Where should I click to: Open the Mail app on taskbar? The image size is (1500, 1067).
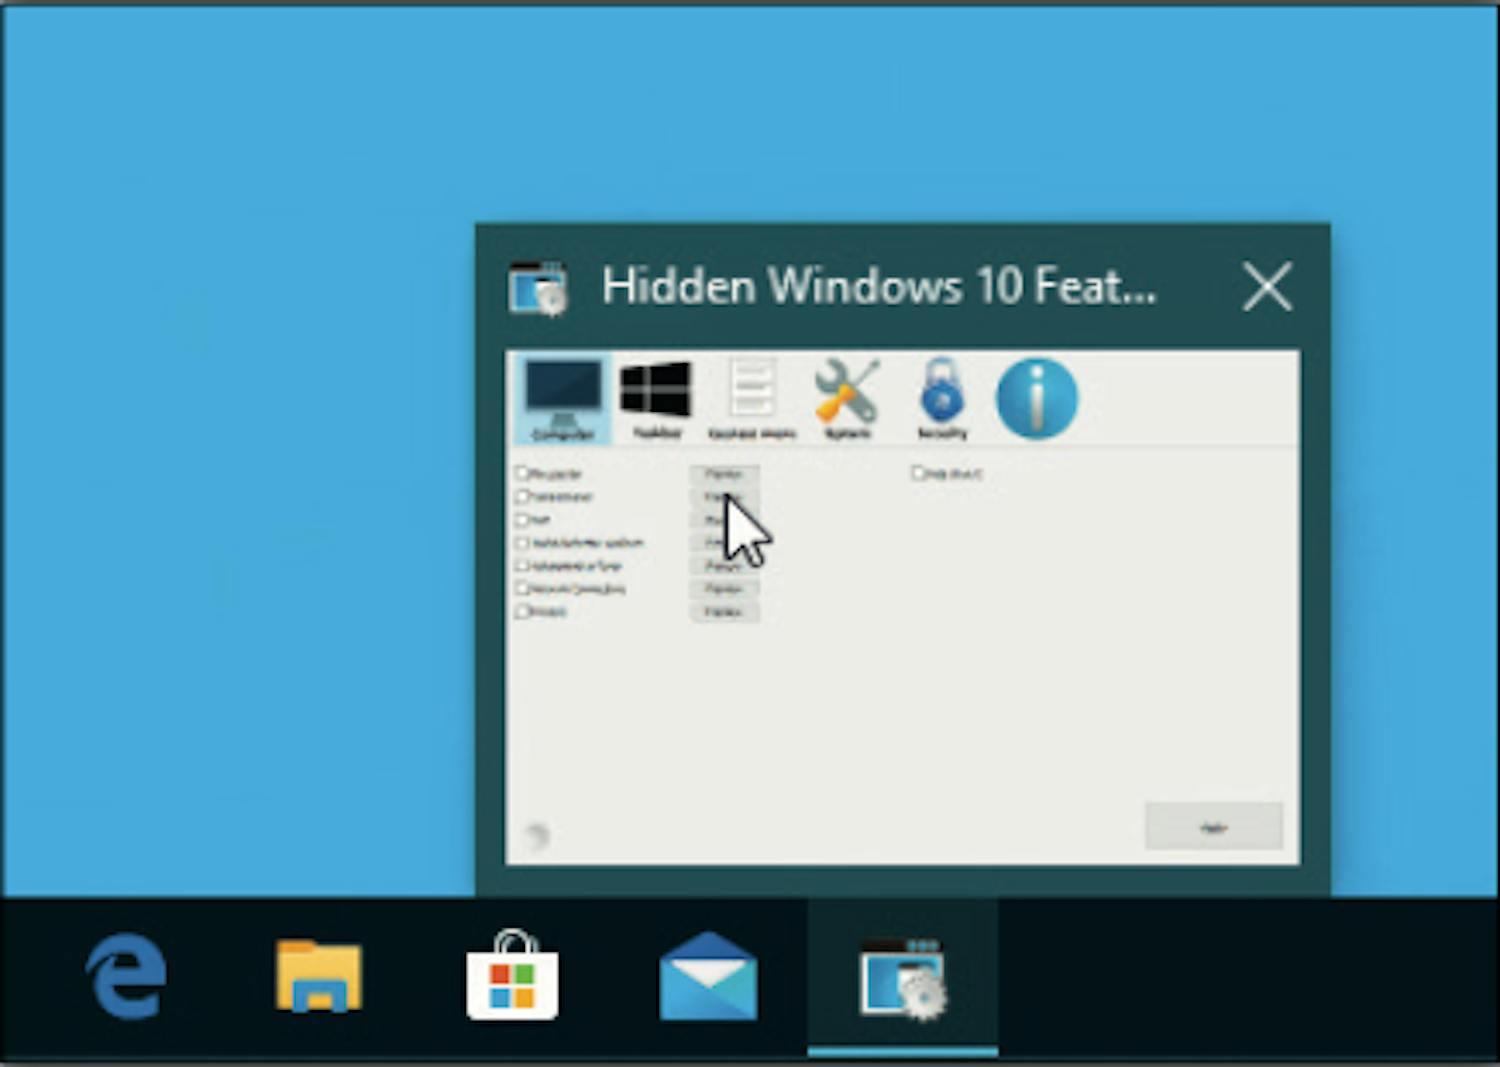tap(708, 977)
